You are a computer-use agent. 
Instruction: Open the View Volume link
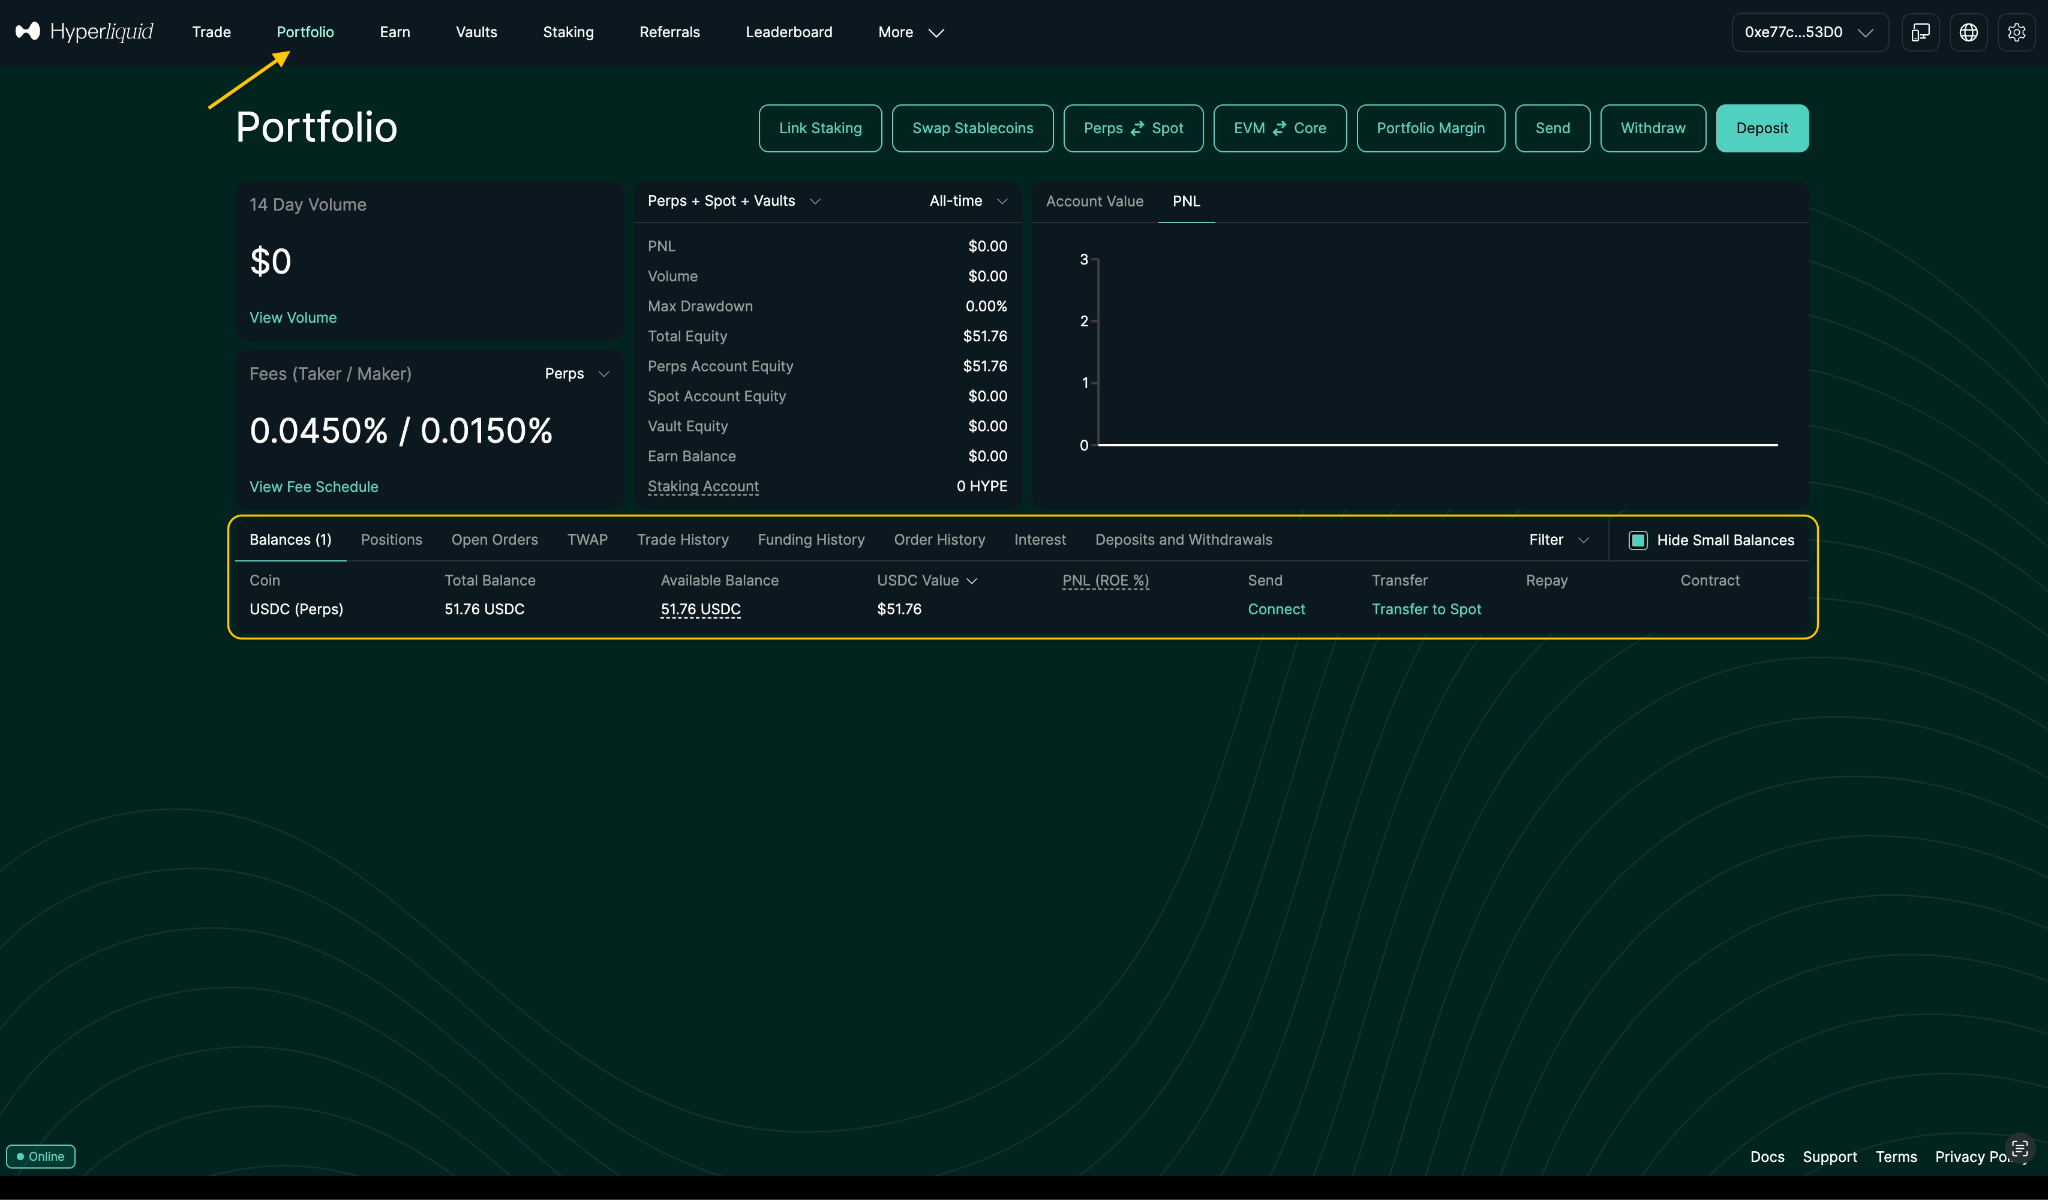click(293, 318)
